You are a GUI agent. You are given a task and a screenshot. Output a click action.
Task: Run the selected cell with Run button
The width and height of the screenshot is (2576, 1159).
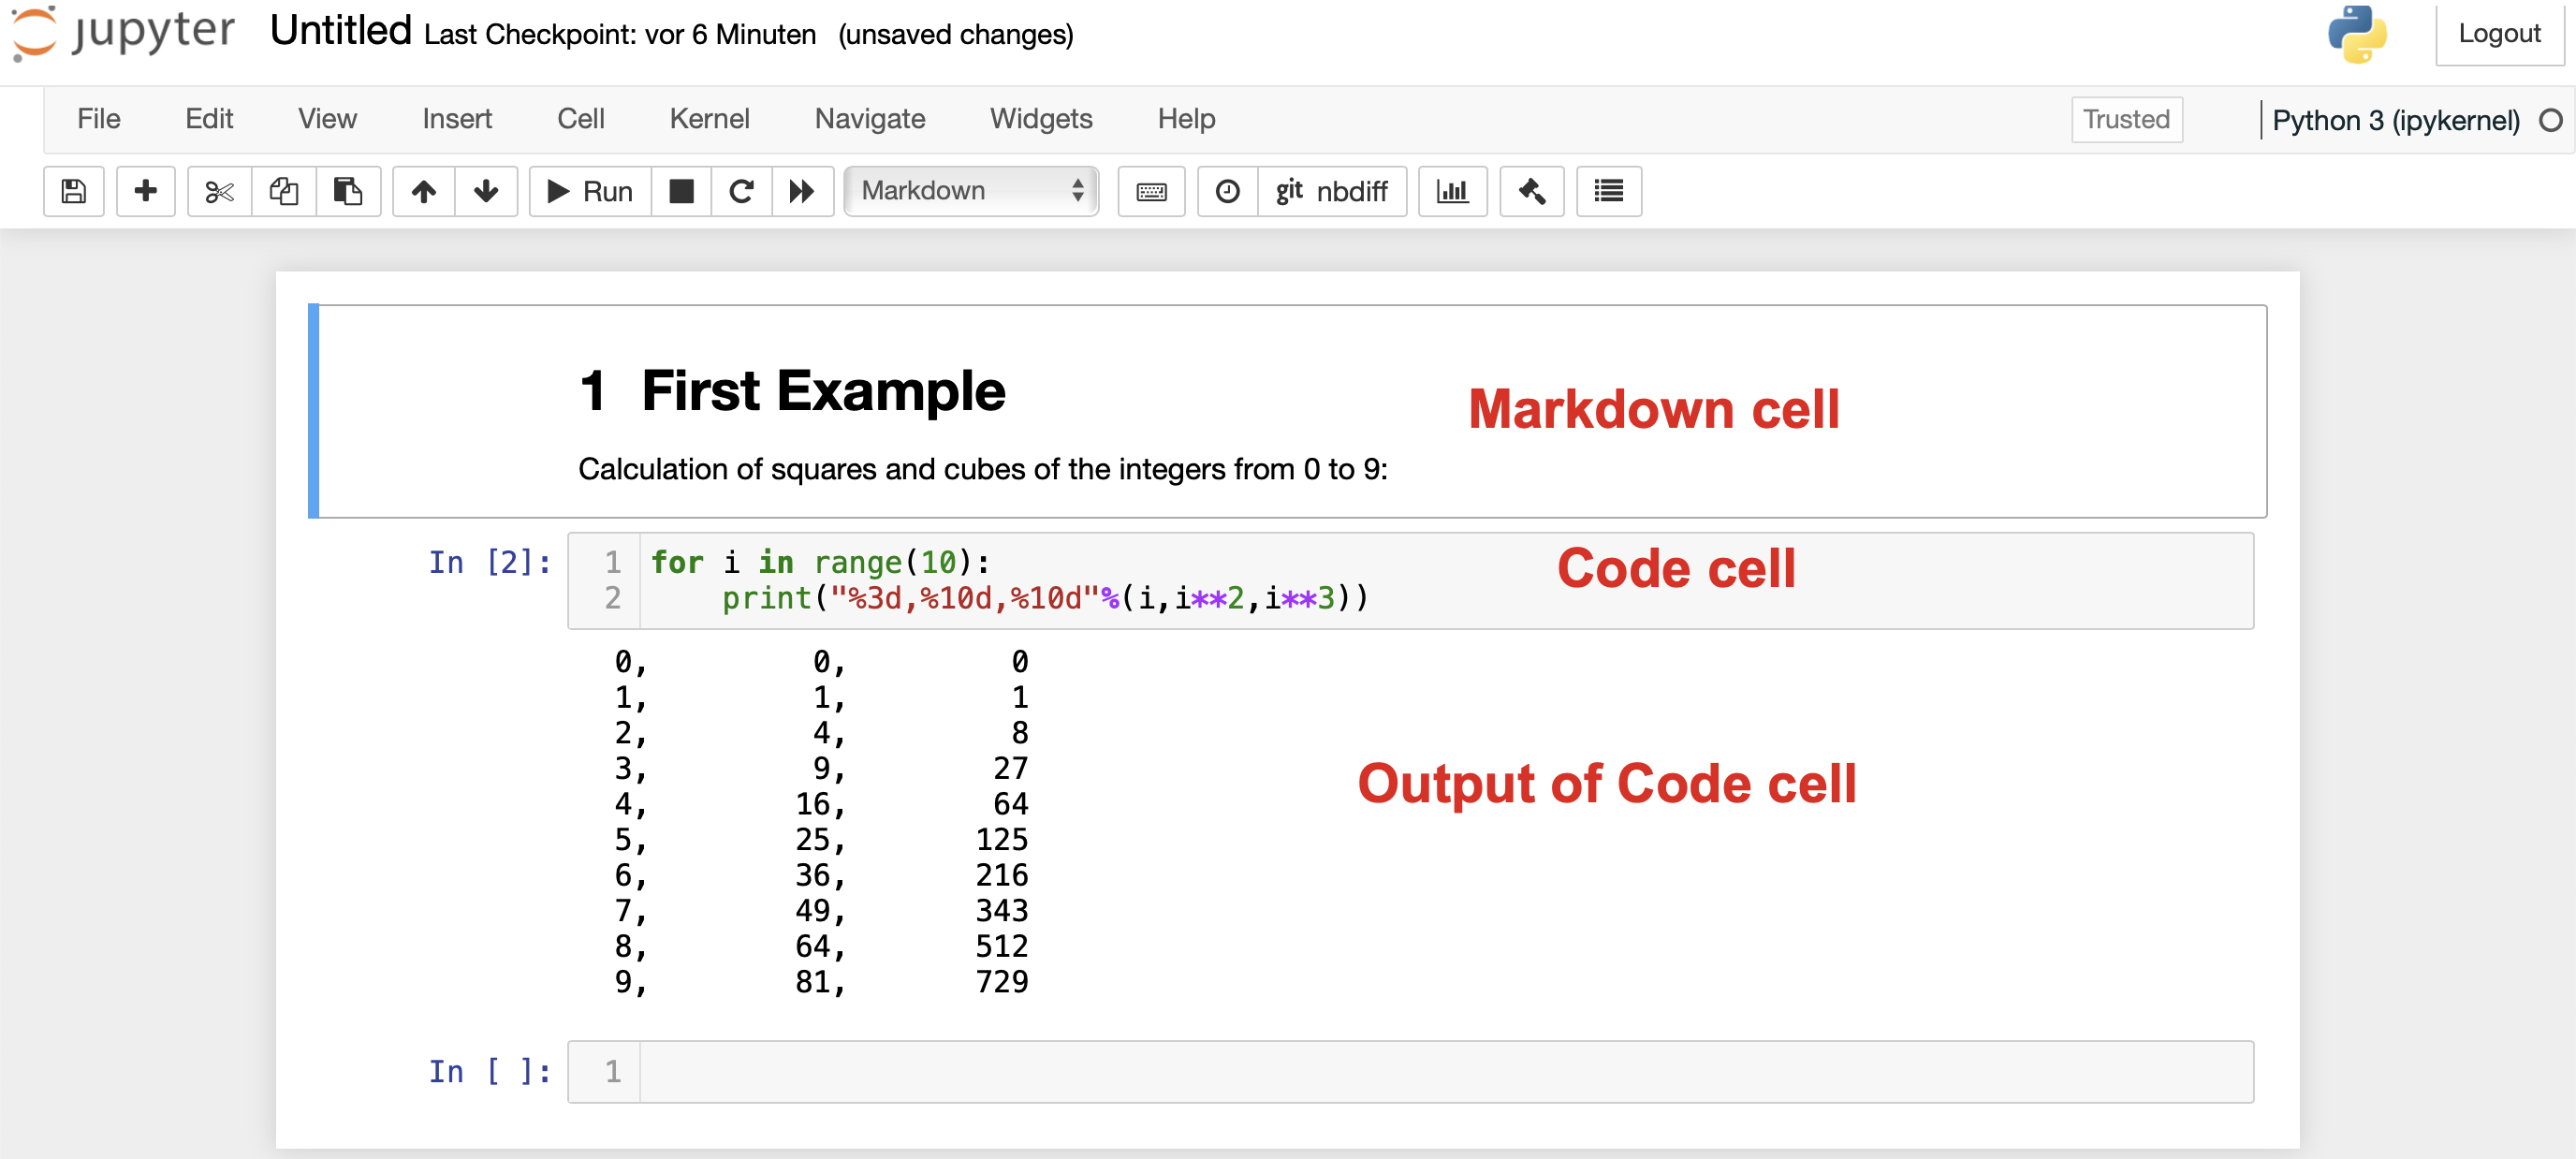pos(588,191)
